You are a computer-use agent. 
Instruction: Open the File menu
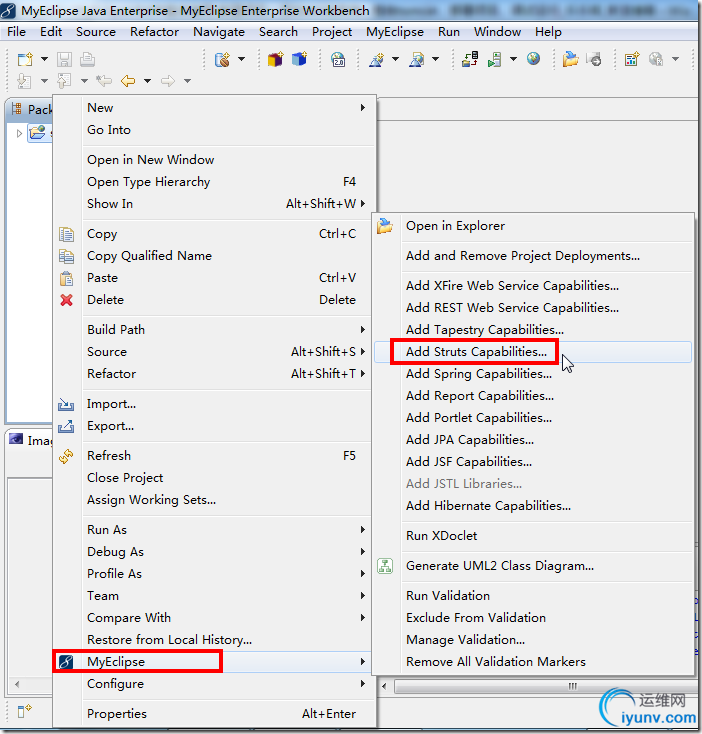tap(16, 32)
